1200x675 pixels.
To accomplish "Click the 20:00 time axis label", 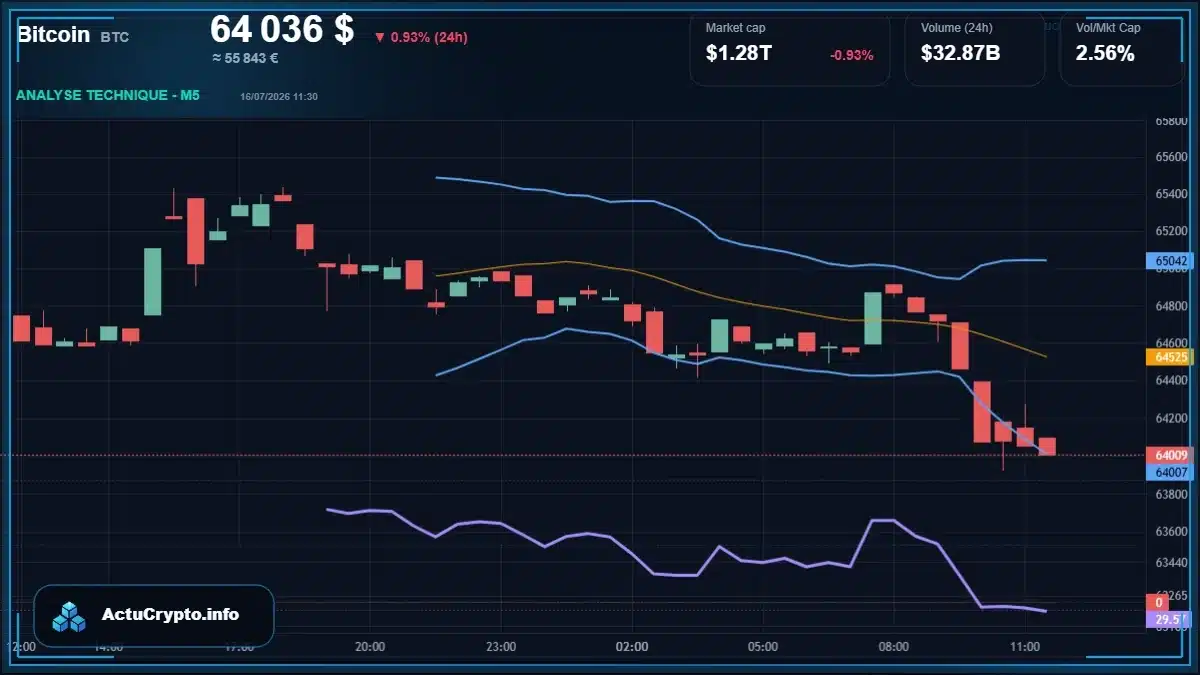I will coord(370,647).
